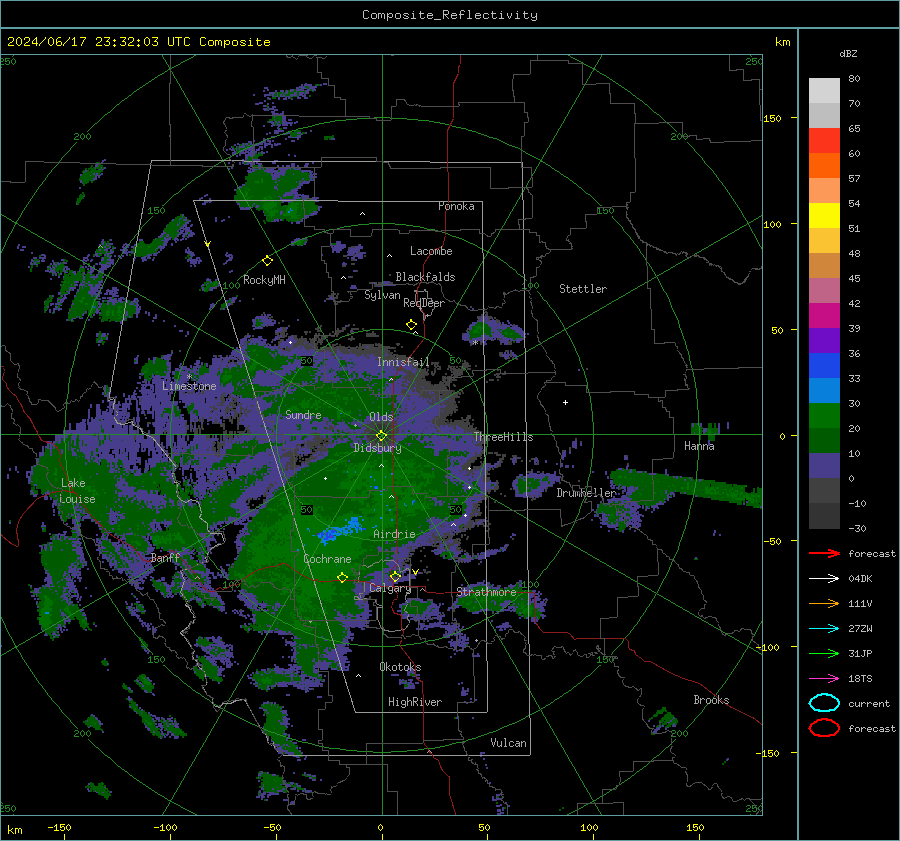
Task: Click the -150 tick on bottom axis
Action: (x=59, y=827)
